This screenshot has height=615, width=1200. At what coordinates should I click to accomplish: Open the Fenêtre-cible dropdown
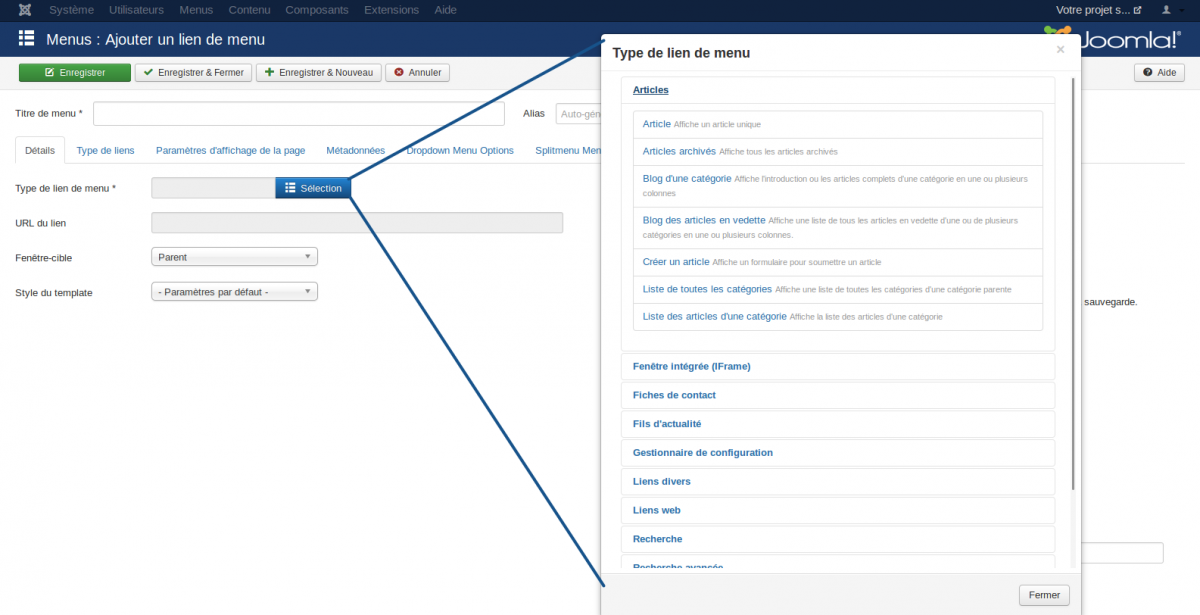pyautogui.click(x=234, y=257)
